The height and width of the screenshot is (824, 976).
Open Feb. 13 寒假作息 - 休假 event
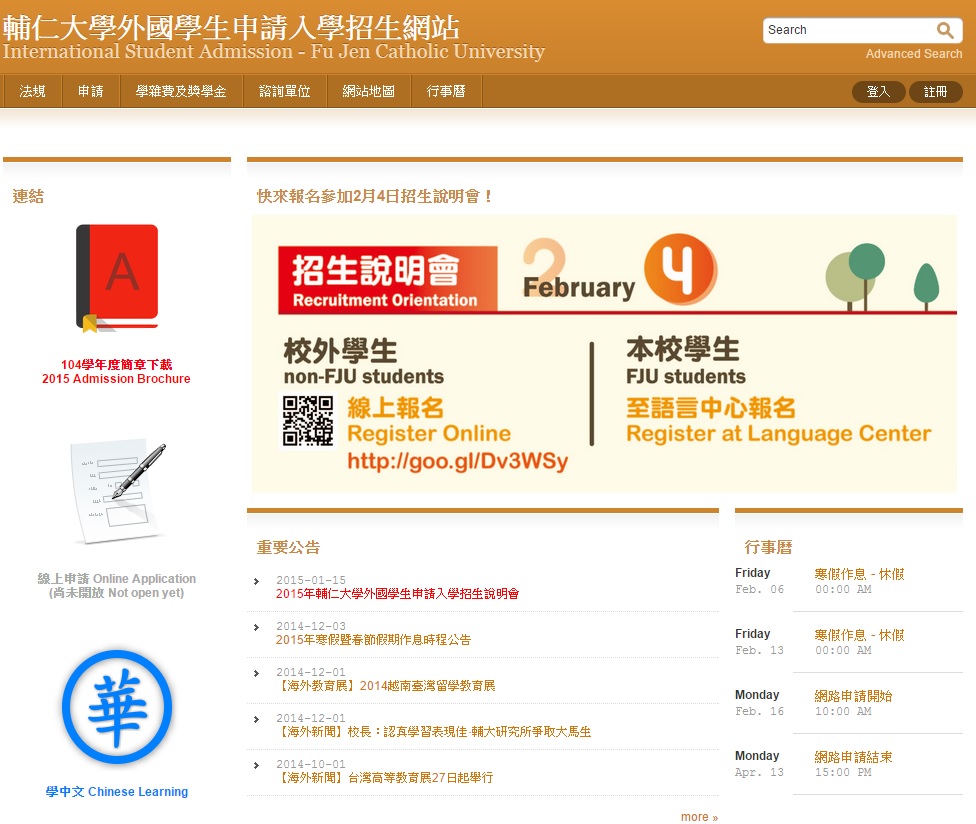859,635
